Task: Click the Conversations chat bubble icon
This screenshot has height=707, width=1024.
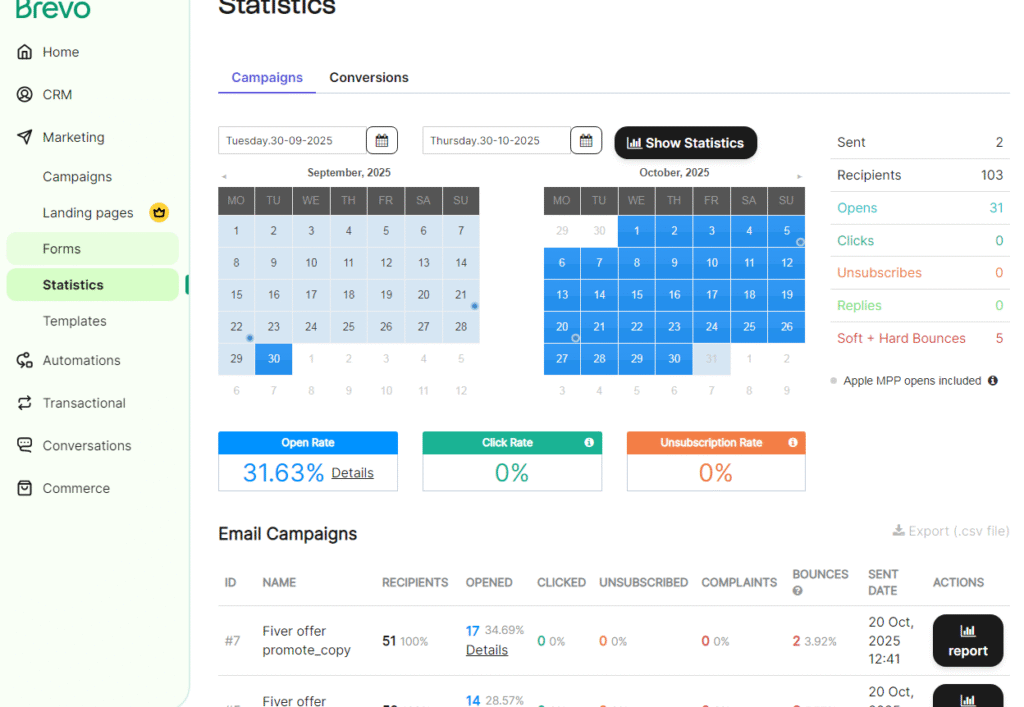Action: (25, 446)
